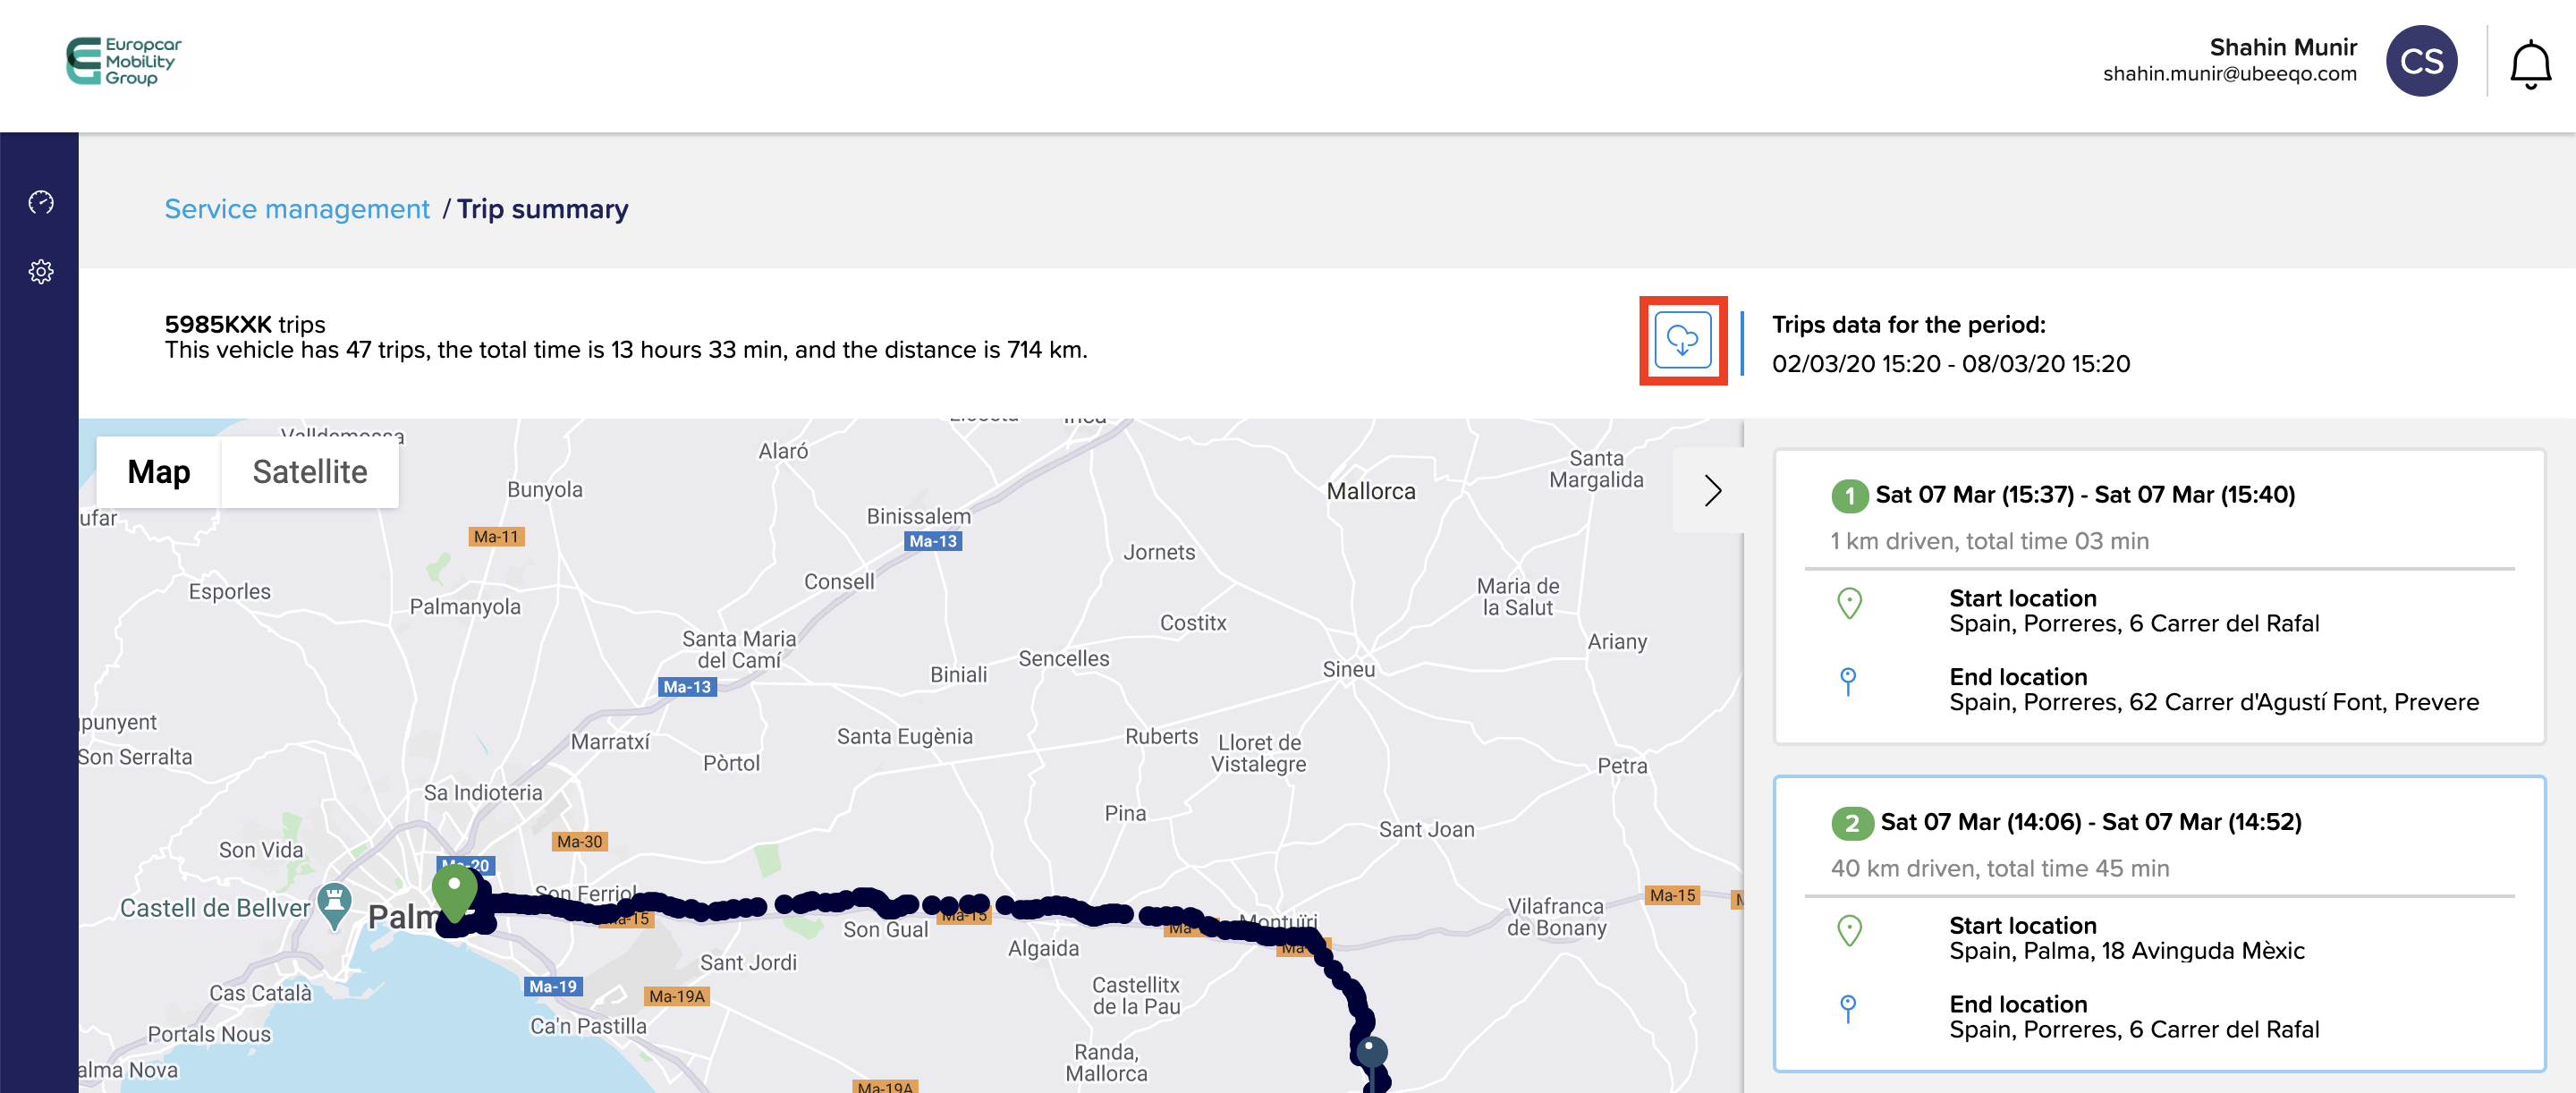This screenshot has width=2576, height=1093.
Task: Click the dark end marker on route
Action: (x=1371, y=1054)
